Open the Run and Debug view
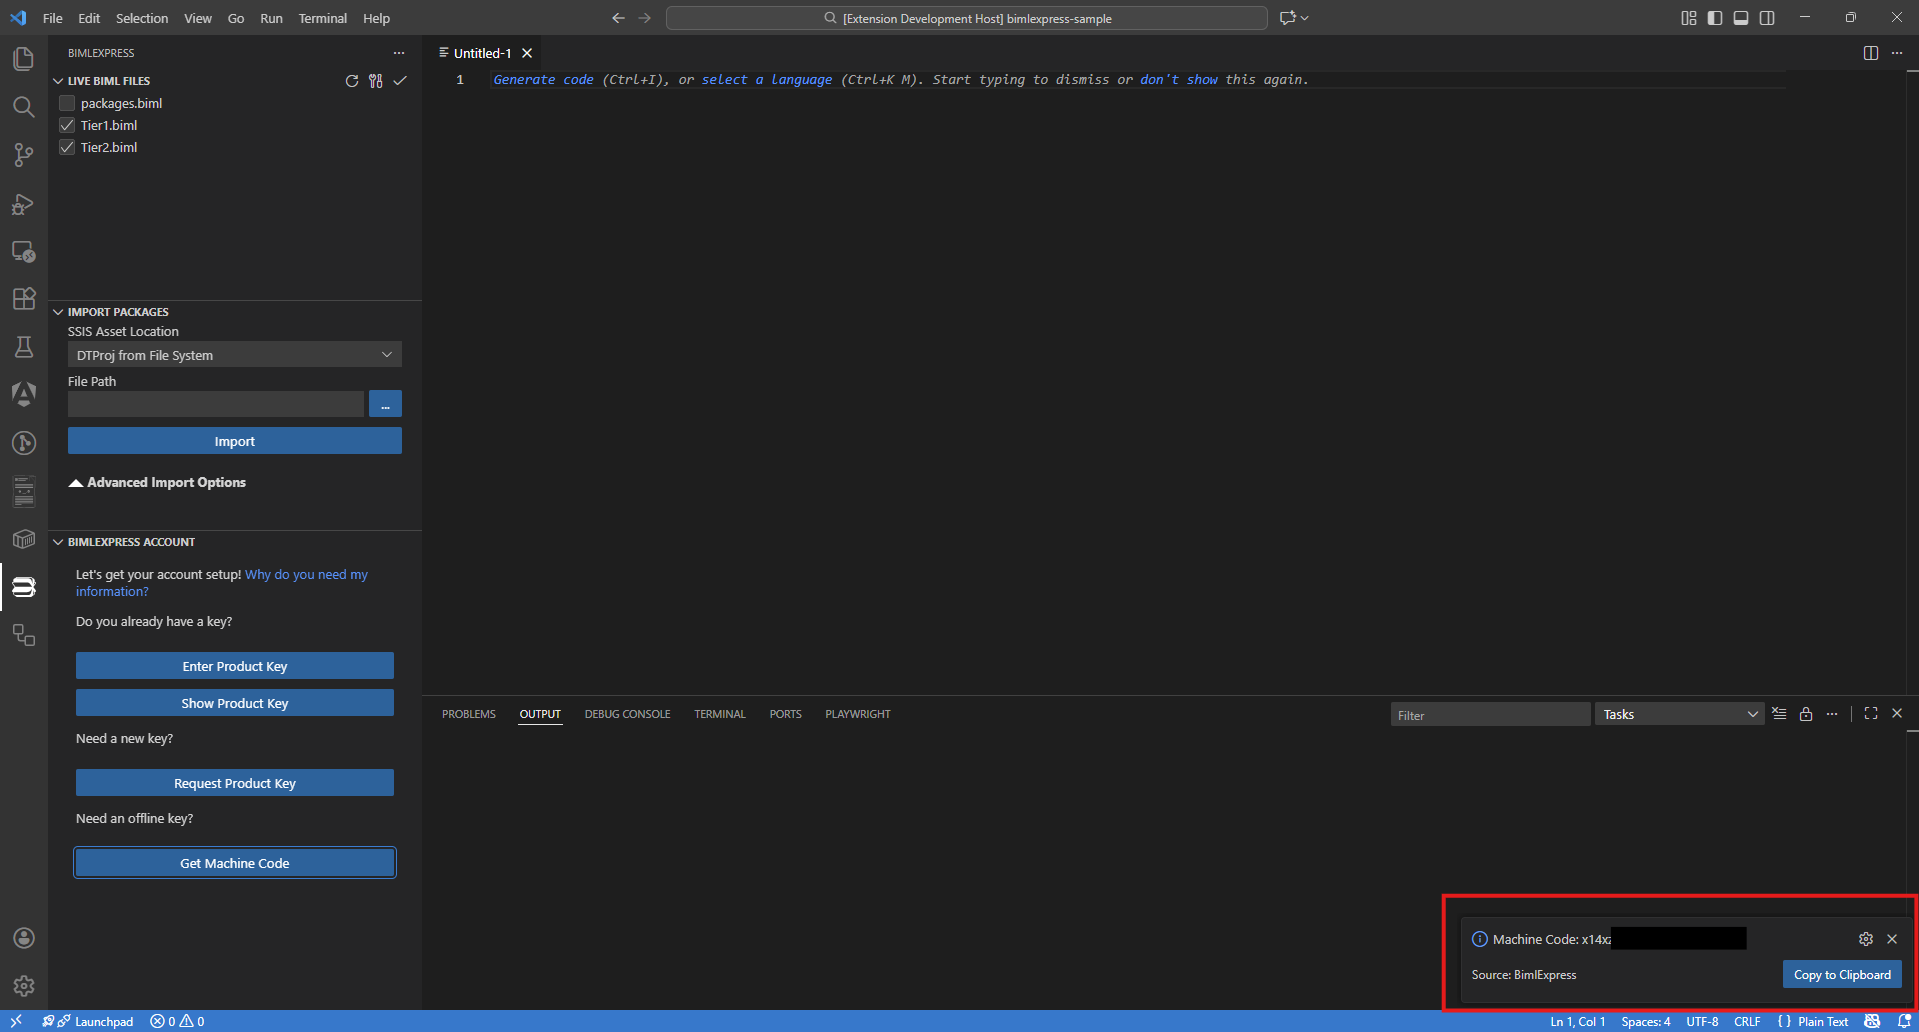The width and height of the screenshot is (1919, 1032). pyautogui.click(x=24, y=204)
